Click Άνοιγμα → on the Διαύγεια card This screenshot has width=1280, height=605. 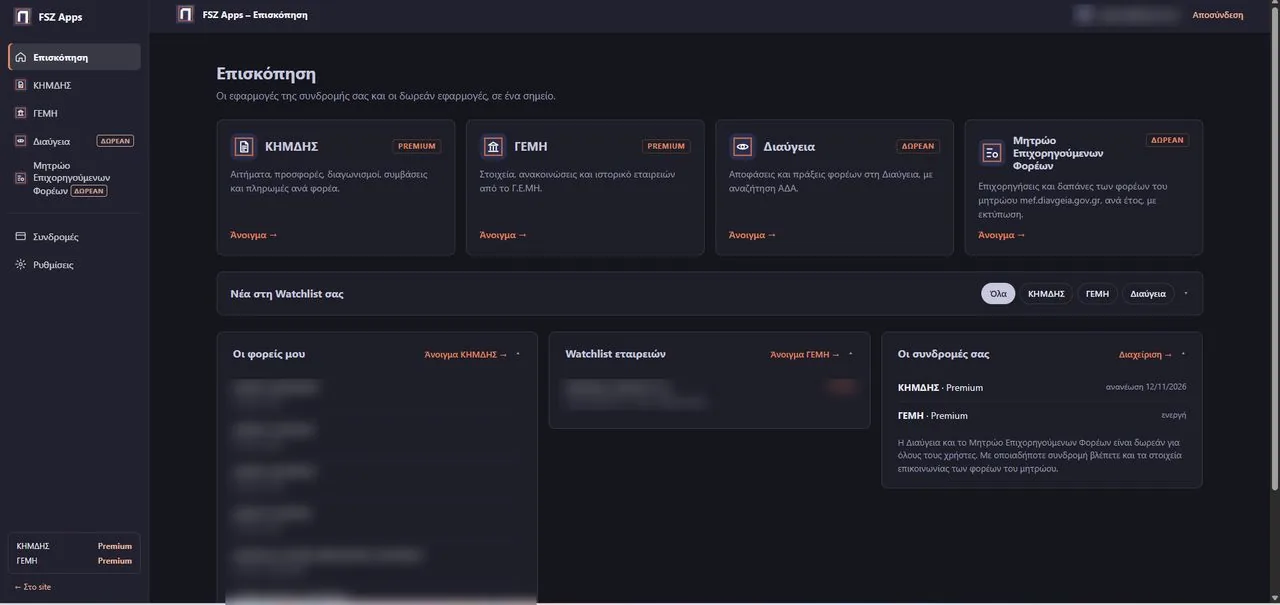(752, 235)
